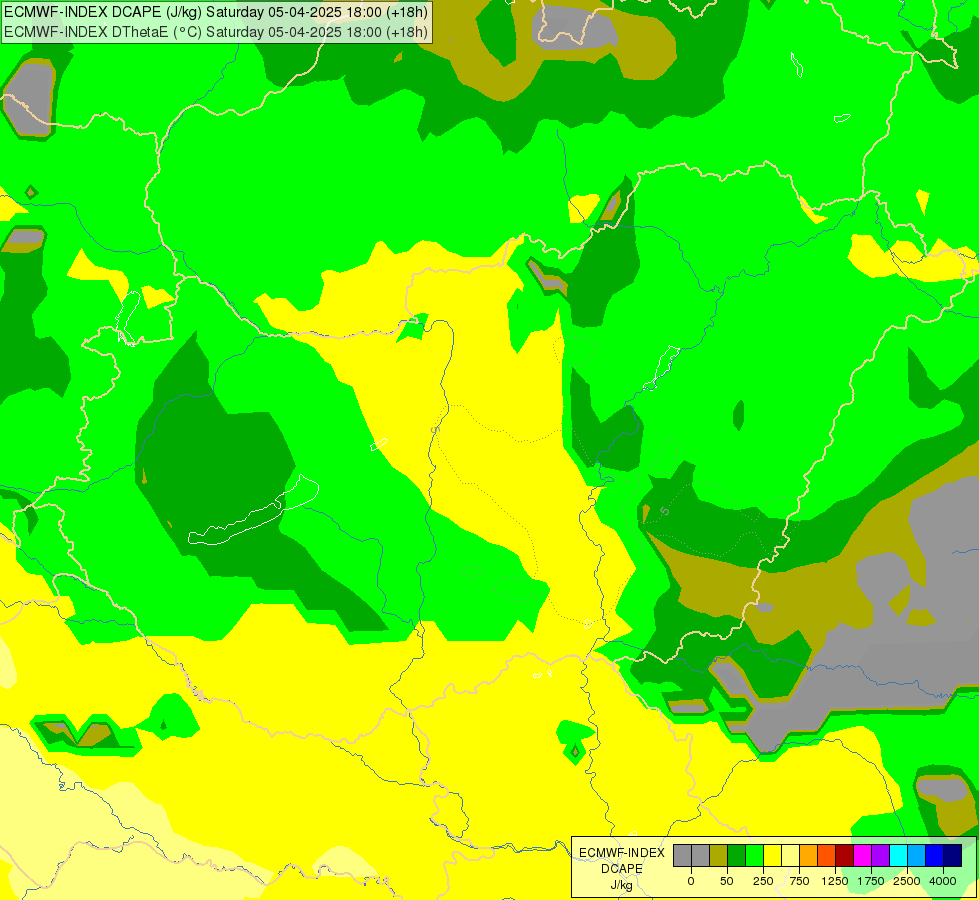Click the legend's J/kg unit label
Viewport: 979px width, 900px height.
click(622, 886)
